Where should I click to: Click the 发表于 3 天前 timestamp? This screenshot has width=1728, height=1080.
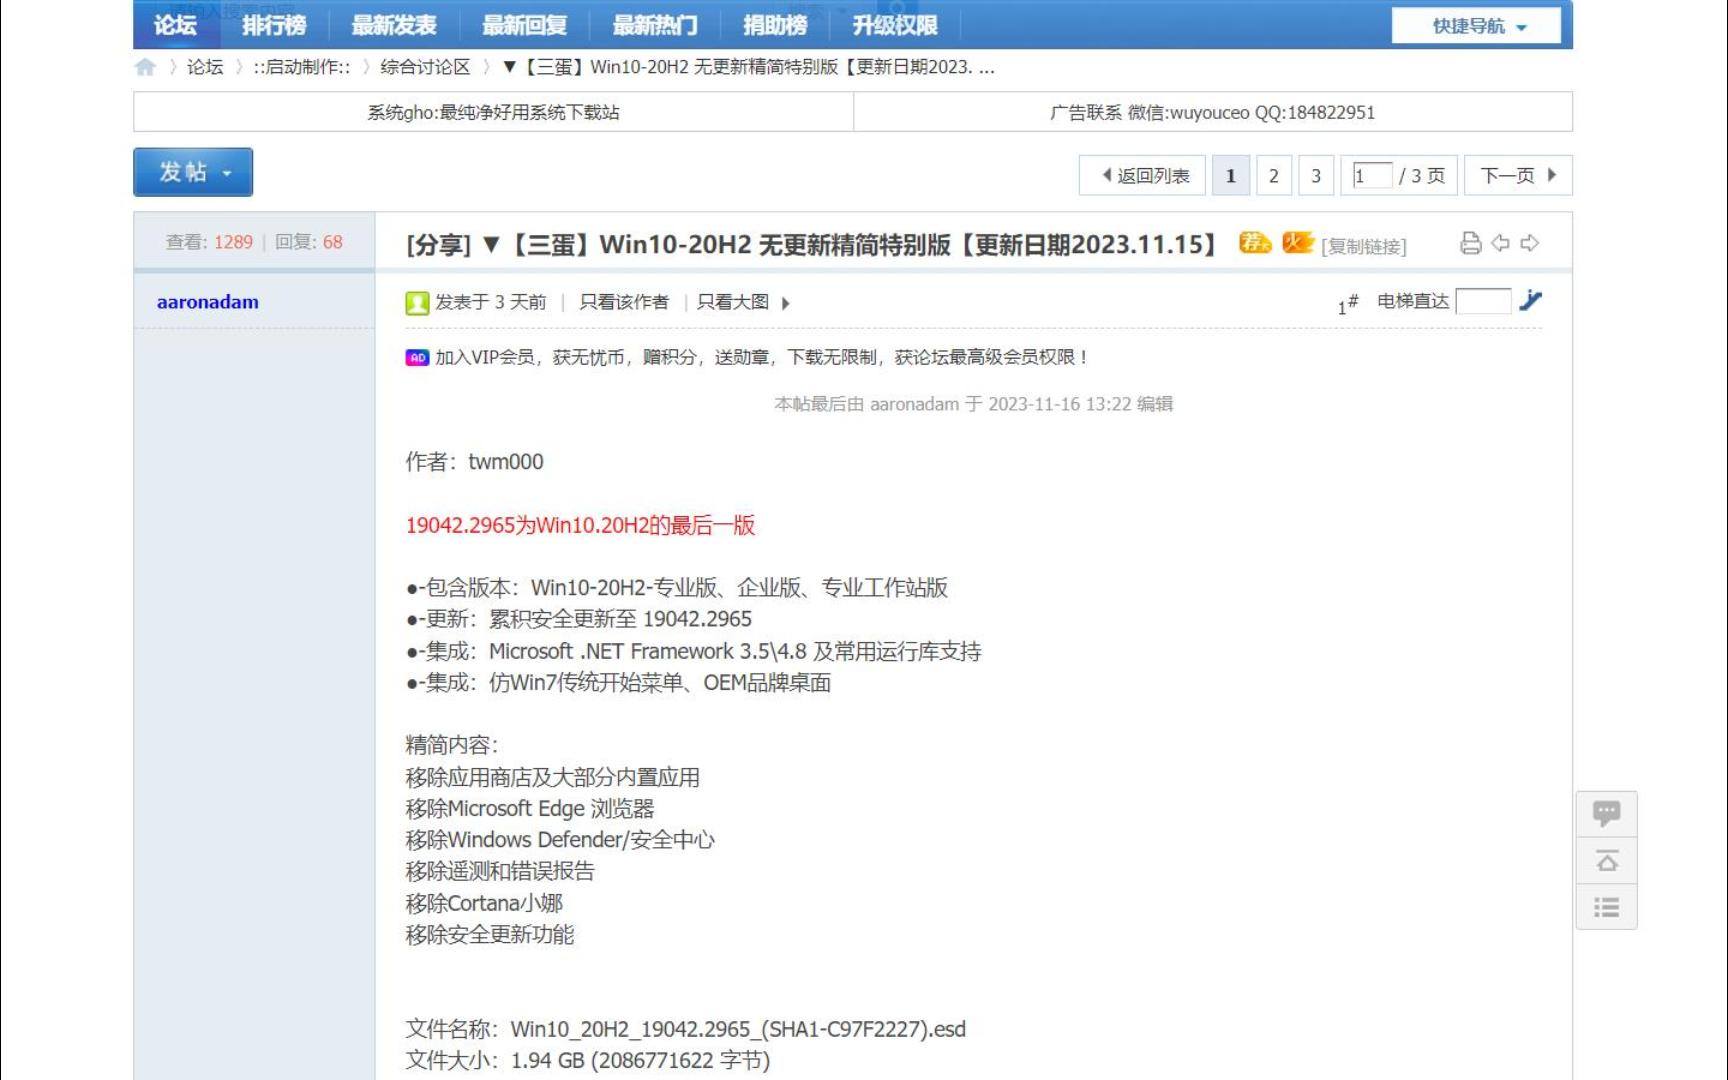[490, 302]
